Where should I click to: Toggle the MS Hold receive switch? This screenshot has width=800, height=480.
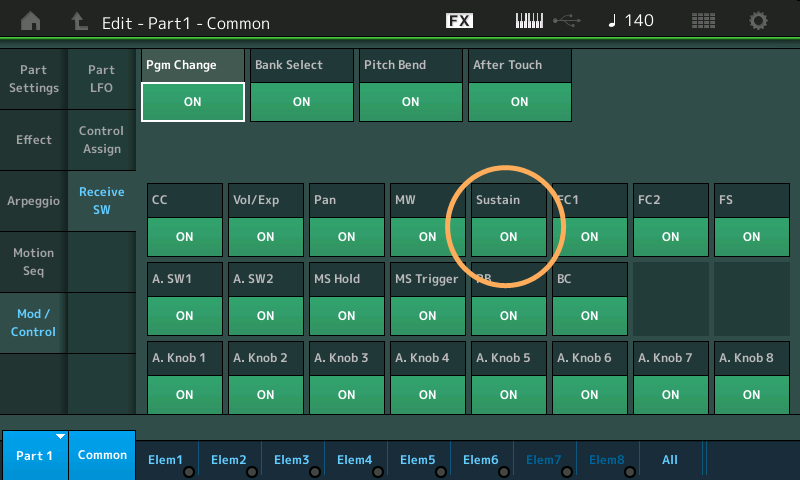(346, 316)
